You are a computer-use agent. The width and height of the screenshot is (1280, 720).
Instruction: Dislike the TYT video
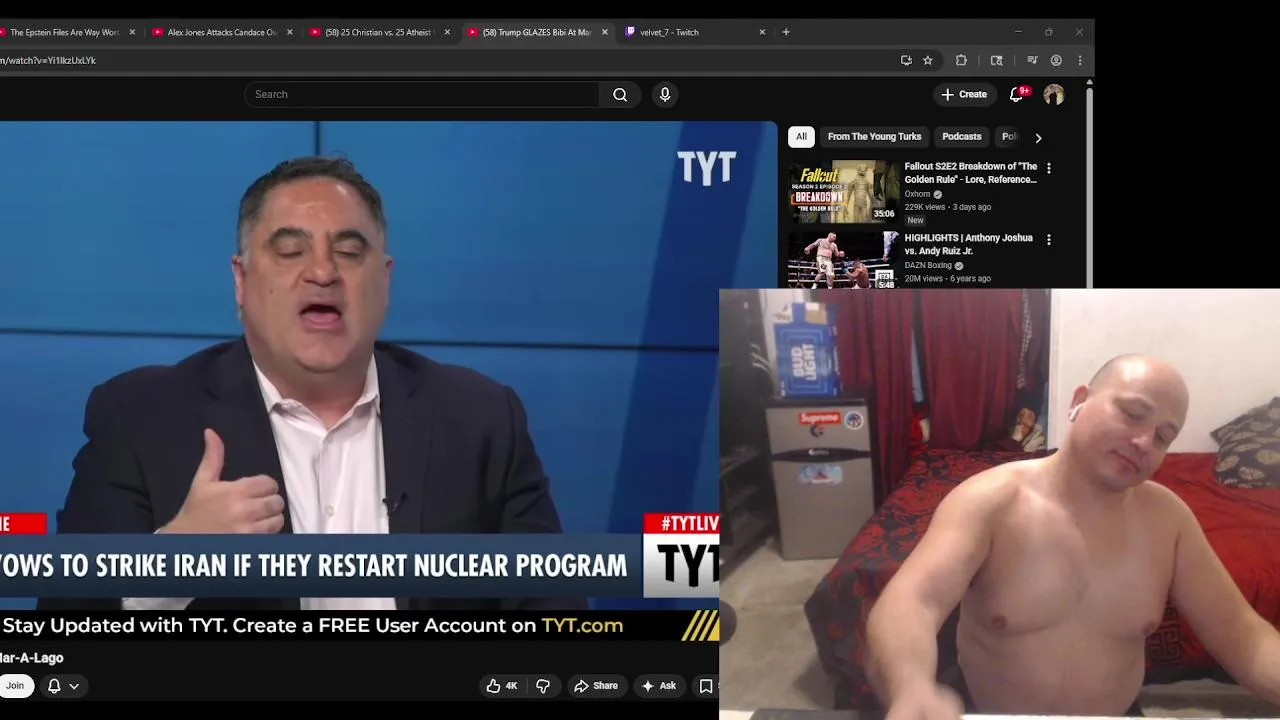(x=543, y=686)
